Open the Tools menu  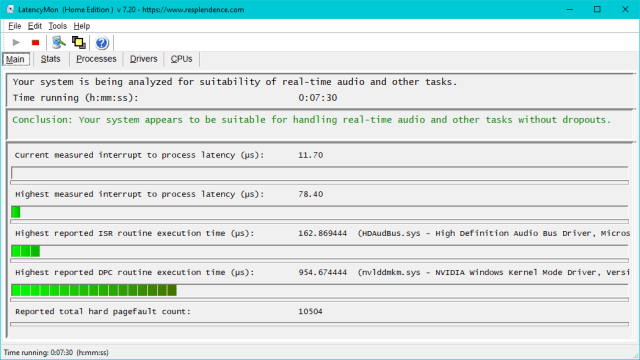coord(58,26)
